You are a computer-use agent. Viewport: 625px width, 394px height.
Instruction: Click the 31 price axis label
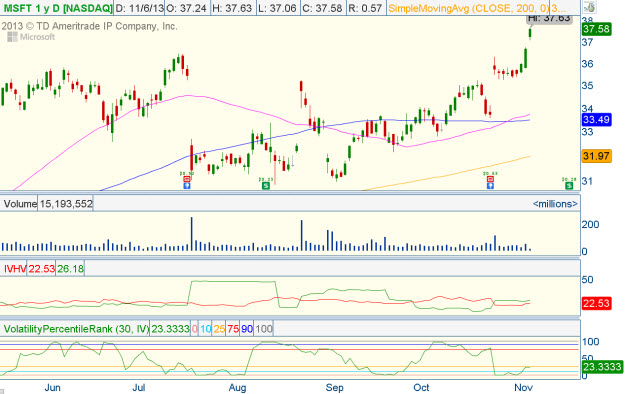pos(587,181)
